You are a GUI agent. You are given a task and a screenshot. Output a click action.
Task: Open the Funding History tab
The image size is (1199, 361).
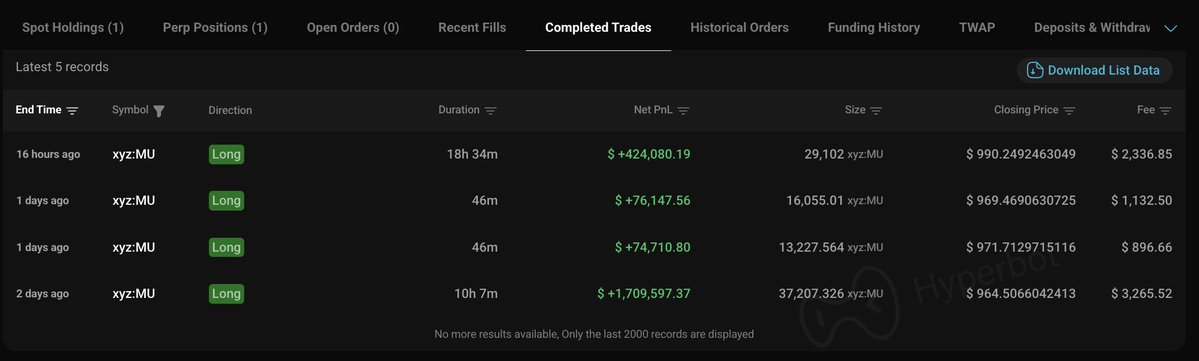pos(873,28)
